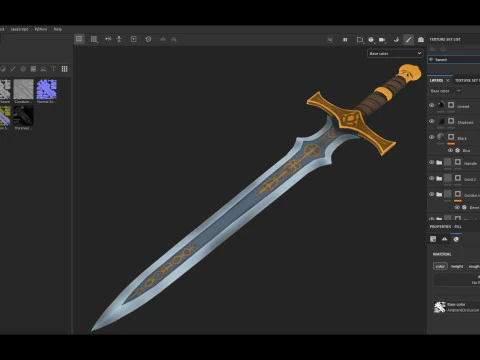Switch to the camera rendering mode icon
The width and height of the screenshot is (480, 360).
pos(421,40)
